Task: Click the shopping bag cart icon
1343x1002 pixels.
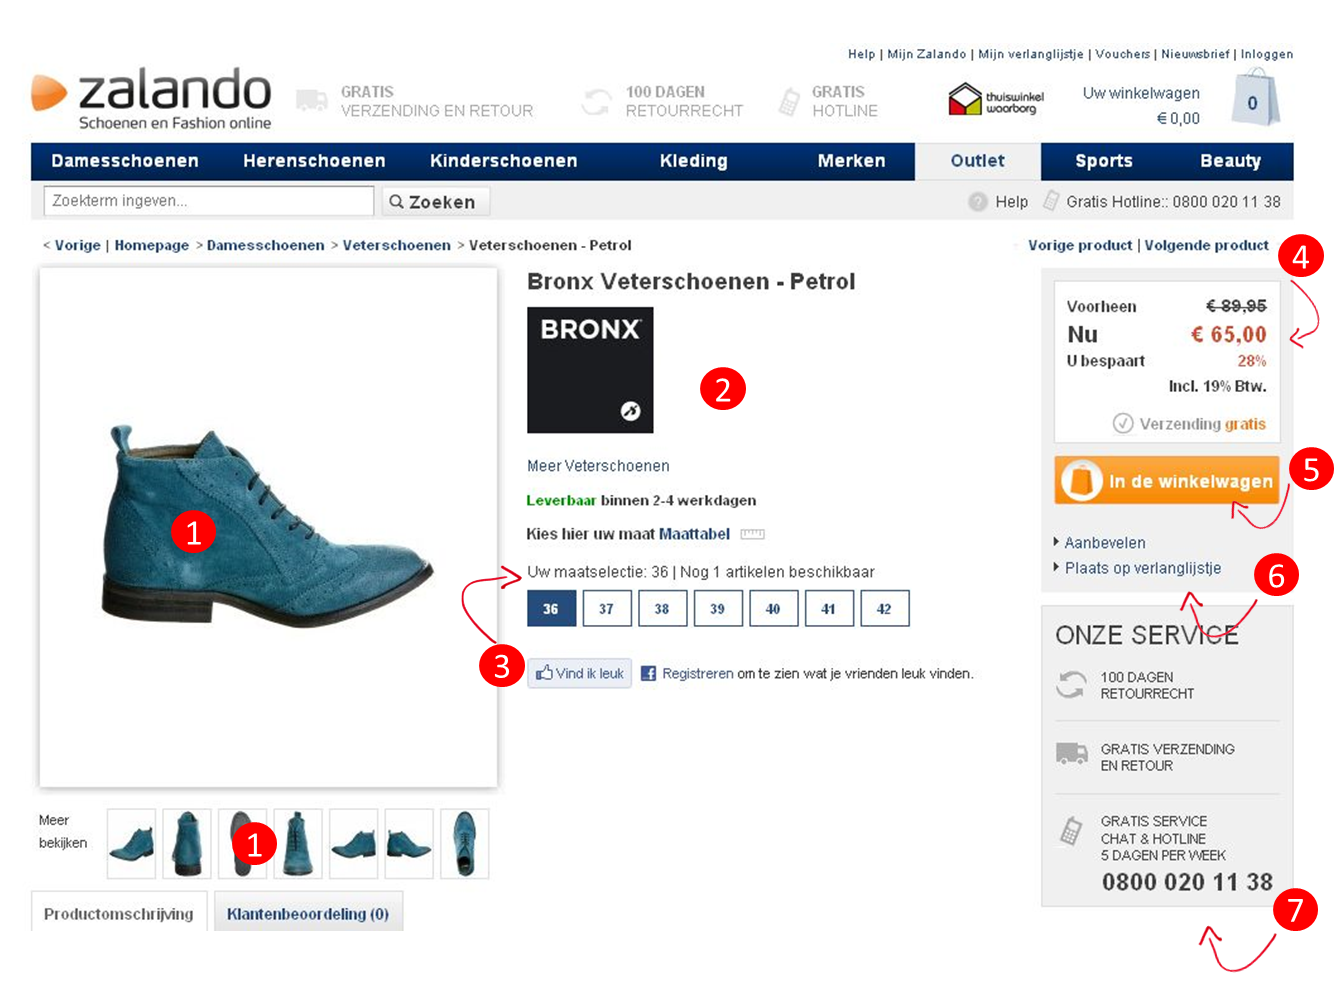Action: point(1254,98)
